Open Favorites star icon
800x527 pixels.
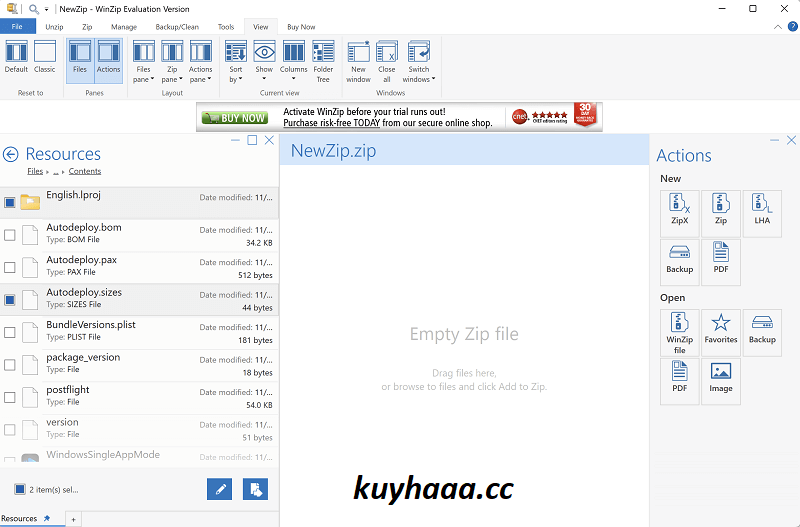pos(721,333)
